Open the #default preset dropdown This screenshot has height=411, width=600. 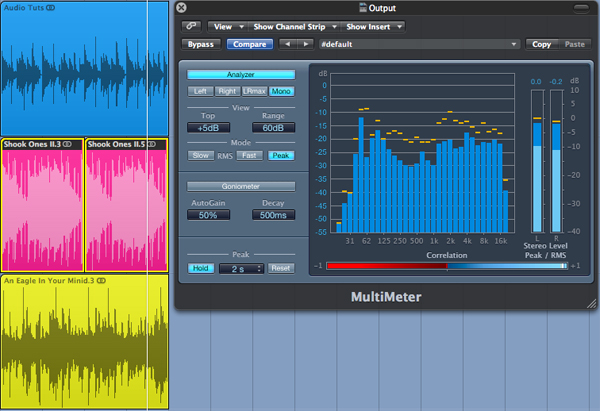pos(419,44)
